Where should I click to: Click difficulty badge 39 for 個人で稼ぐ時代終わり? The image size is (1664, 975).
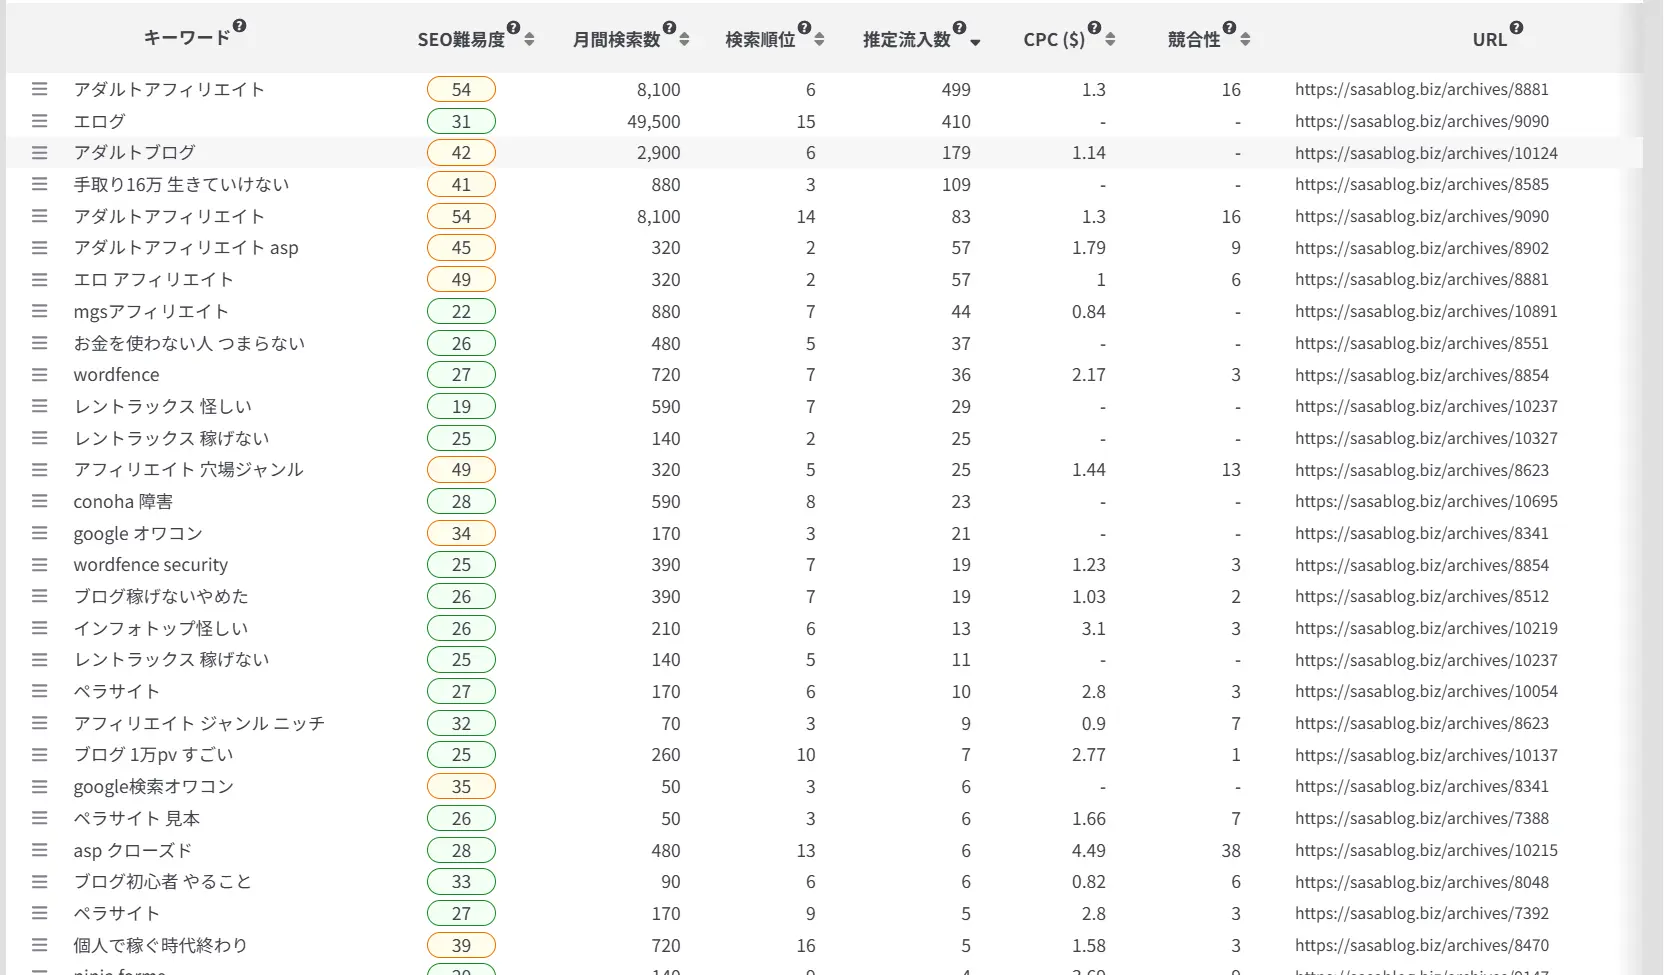461,945
